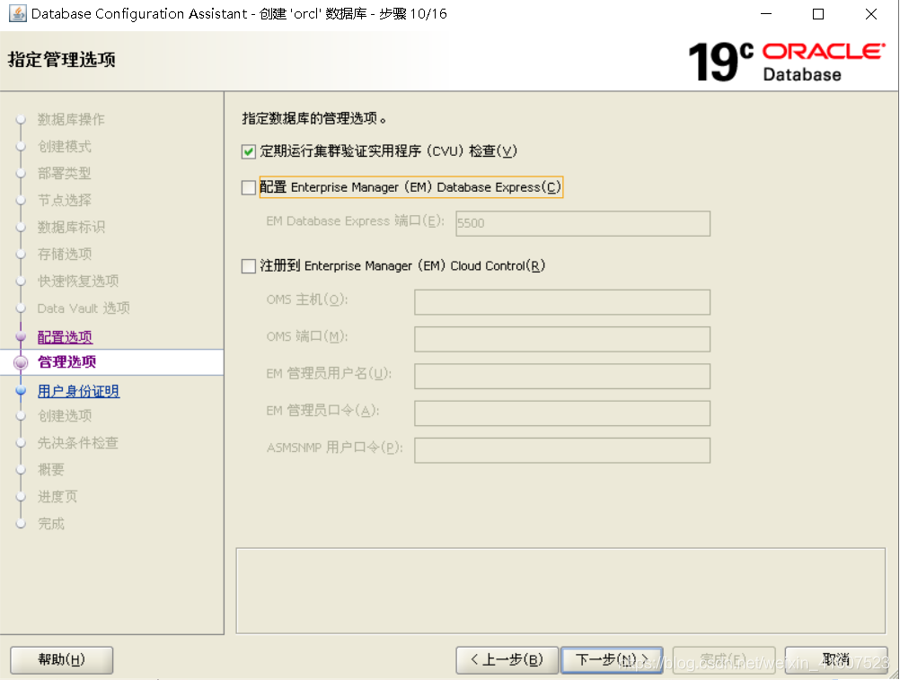The height and width of the screenshot is (682, 900).
Task: Click the 数据库操作 step in sidebar
Action: pyautogui.click(x=71, y=119)
